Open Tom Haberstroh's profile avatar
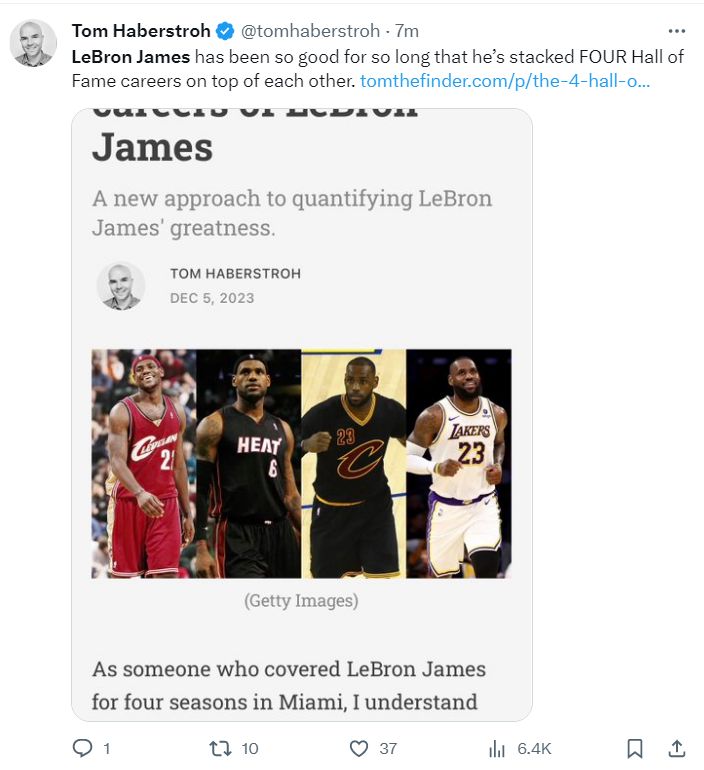Image resolution: width=704 pixels, height=770 pixels. pos(33,43)
